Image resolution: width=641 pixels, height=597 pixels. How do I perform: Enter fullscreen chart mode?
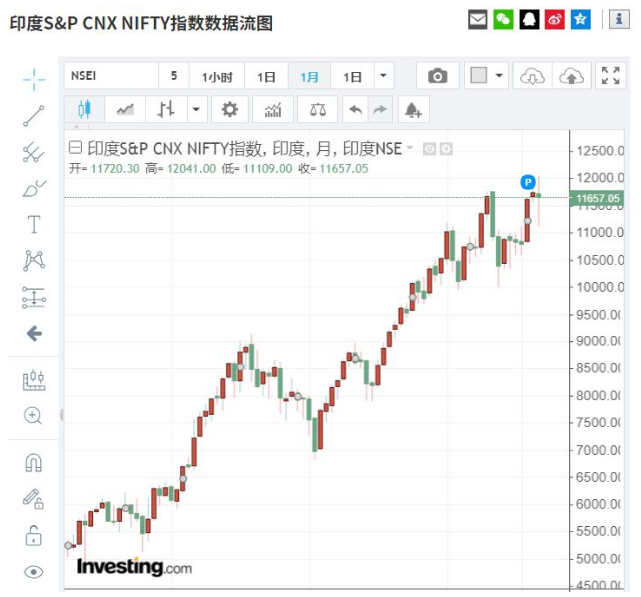coord(611,76)
